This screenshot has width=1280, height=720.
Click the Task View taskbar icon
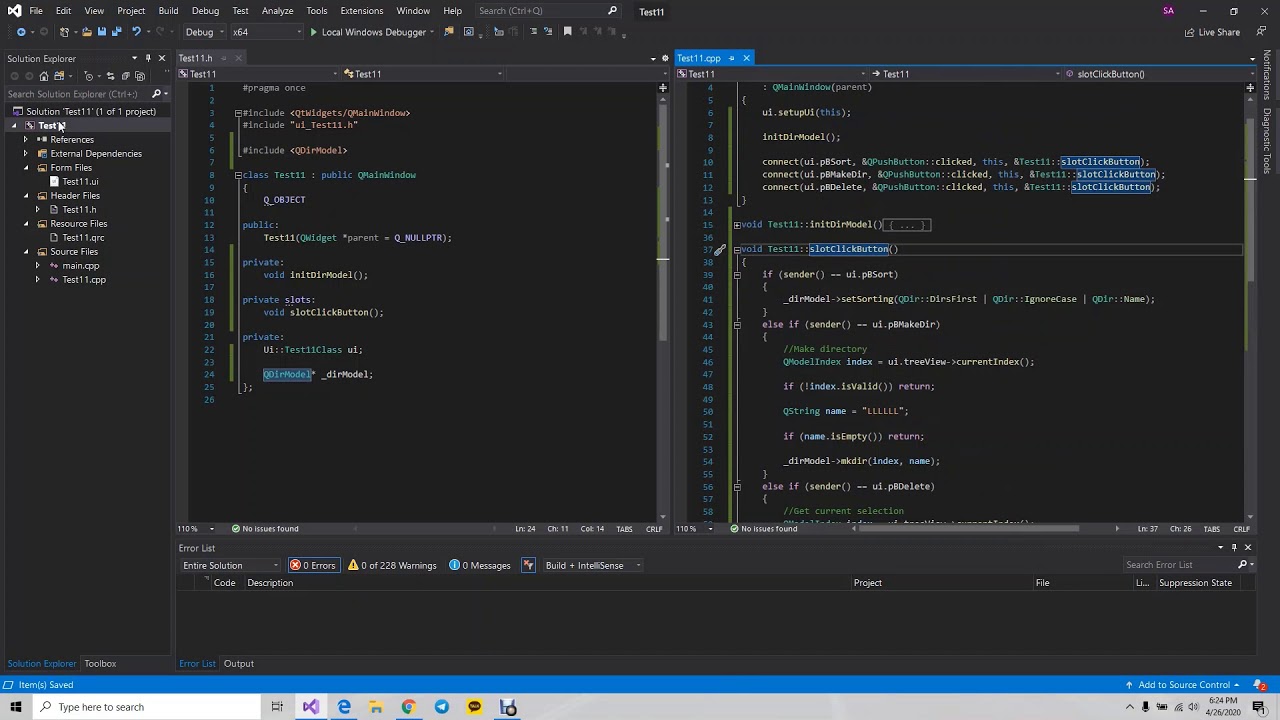pos(277,707)
